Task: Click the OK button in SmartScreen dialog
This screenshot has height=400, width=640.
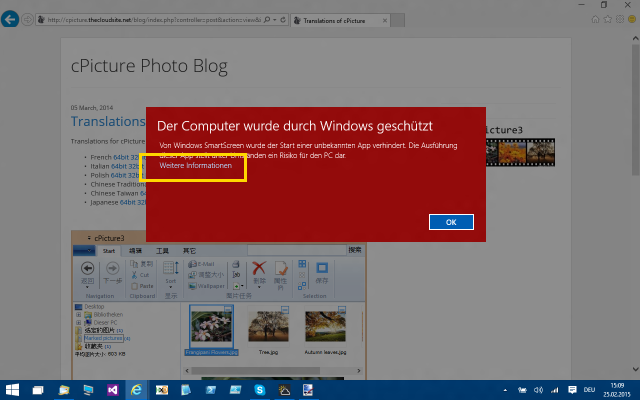Action: [450, 222]
